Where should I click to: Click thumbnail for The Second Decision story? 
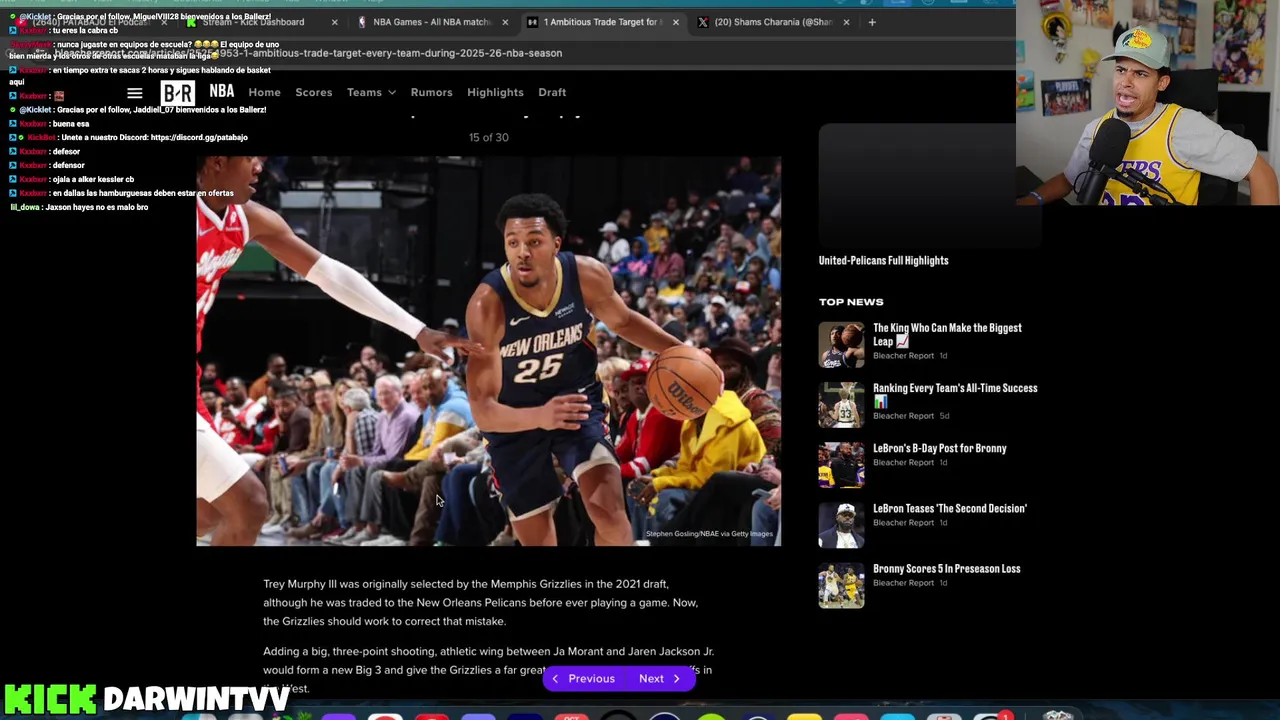tap(841, 524)
